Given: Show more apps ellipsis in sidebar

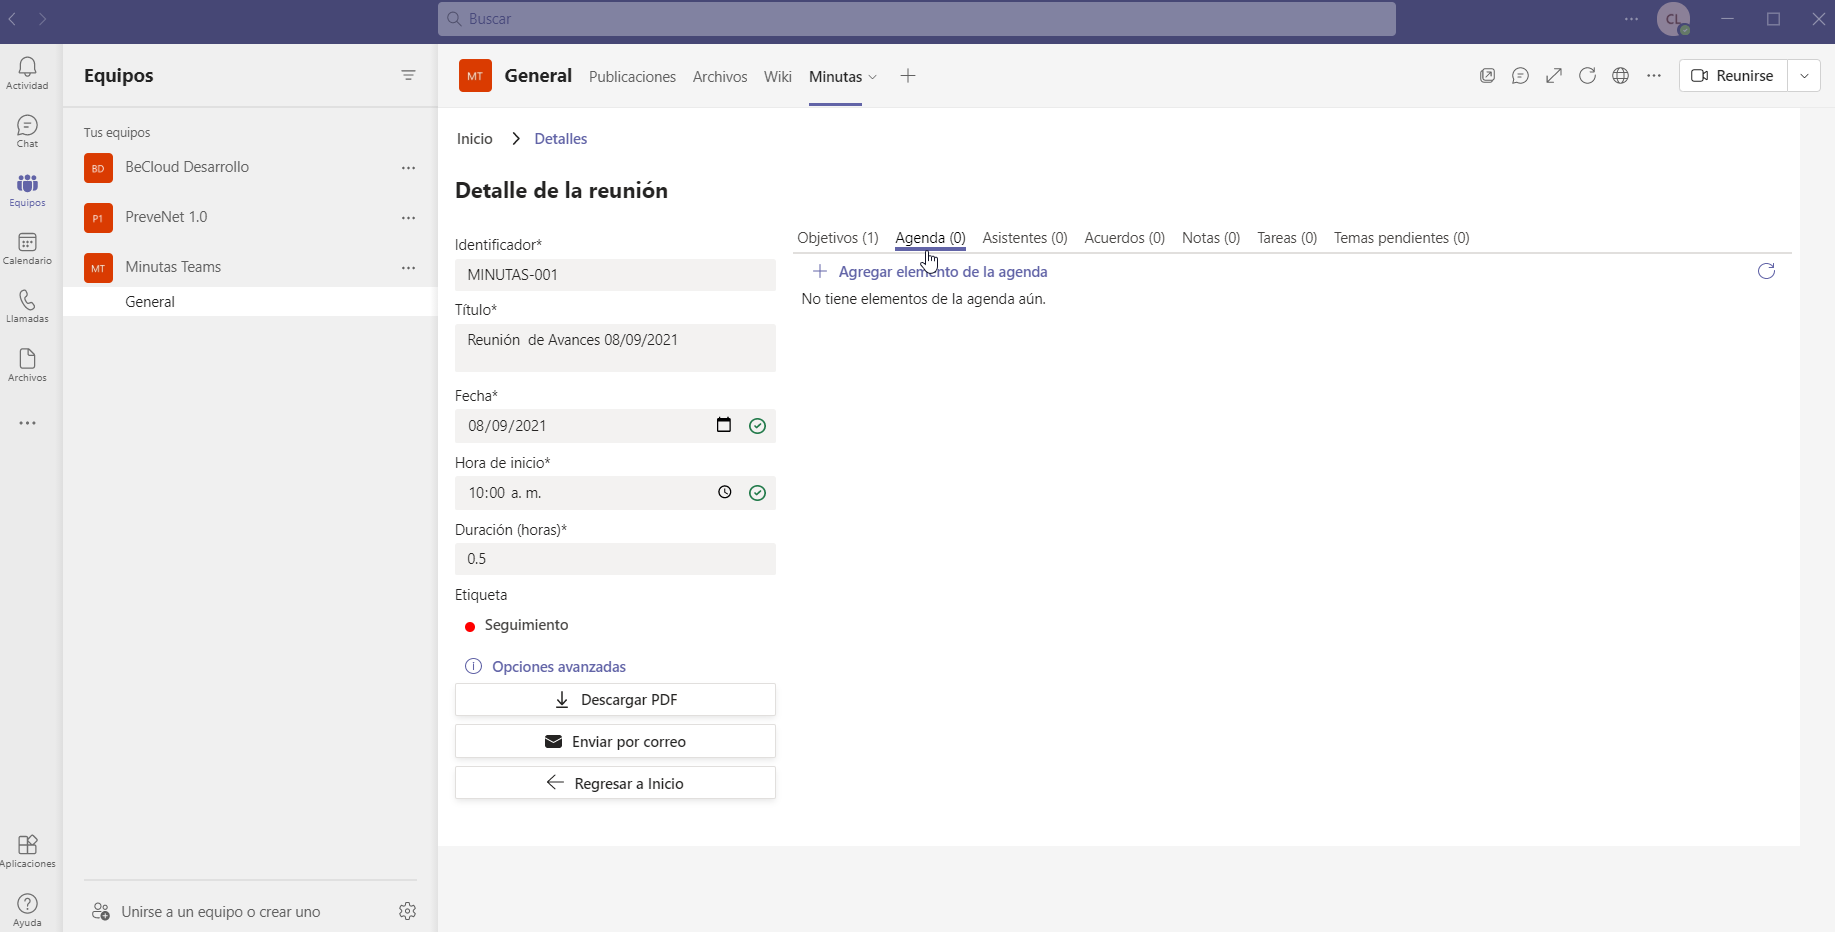Looking at the screenshot, I should pyautogui.click(x=27, y=423).
